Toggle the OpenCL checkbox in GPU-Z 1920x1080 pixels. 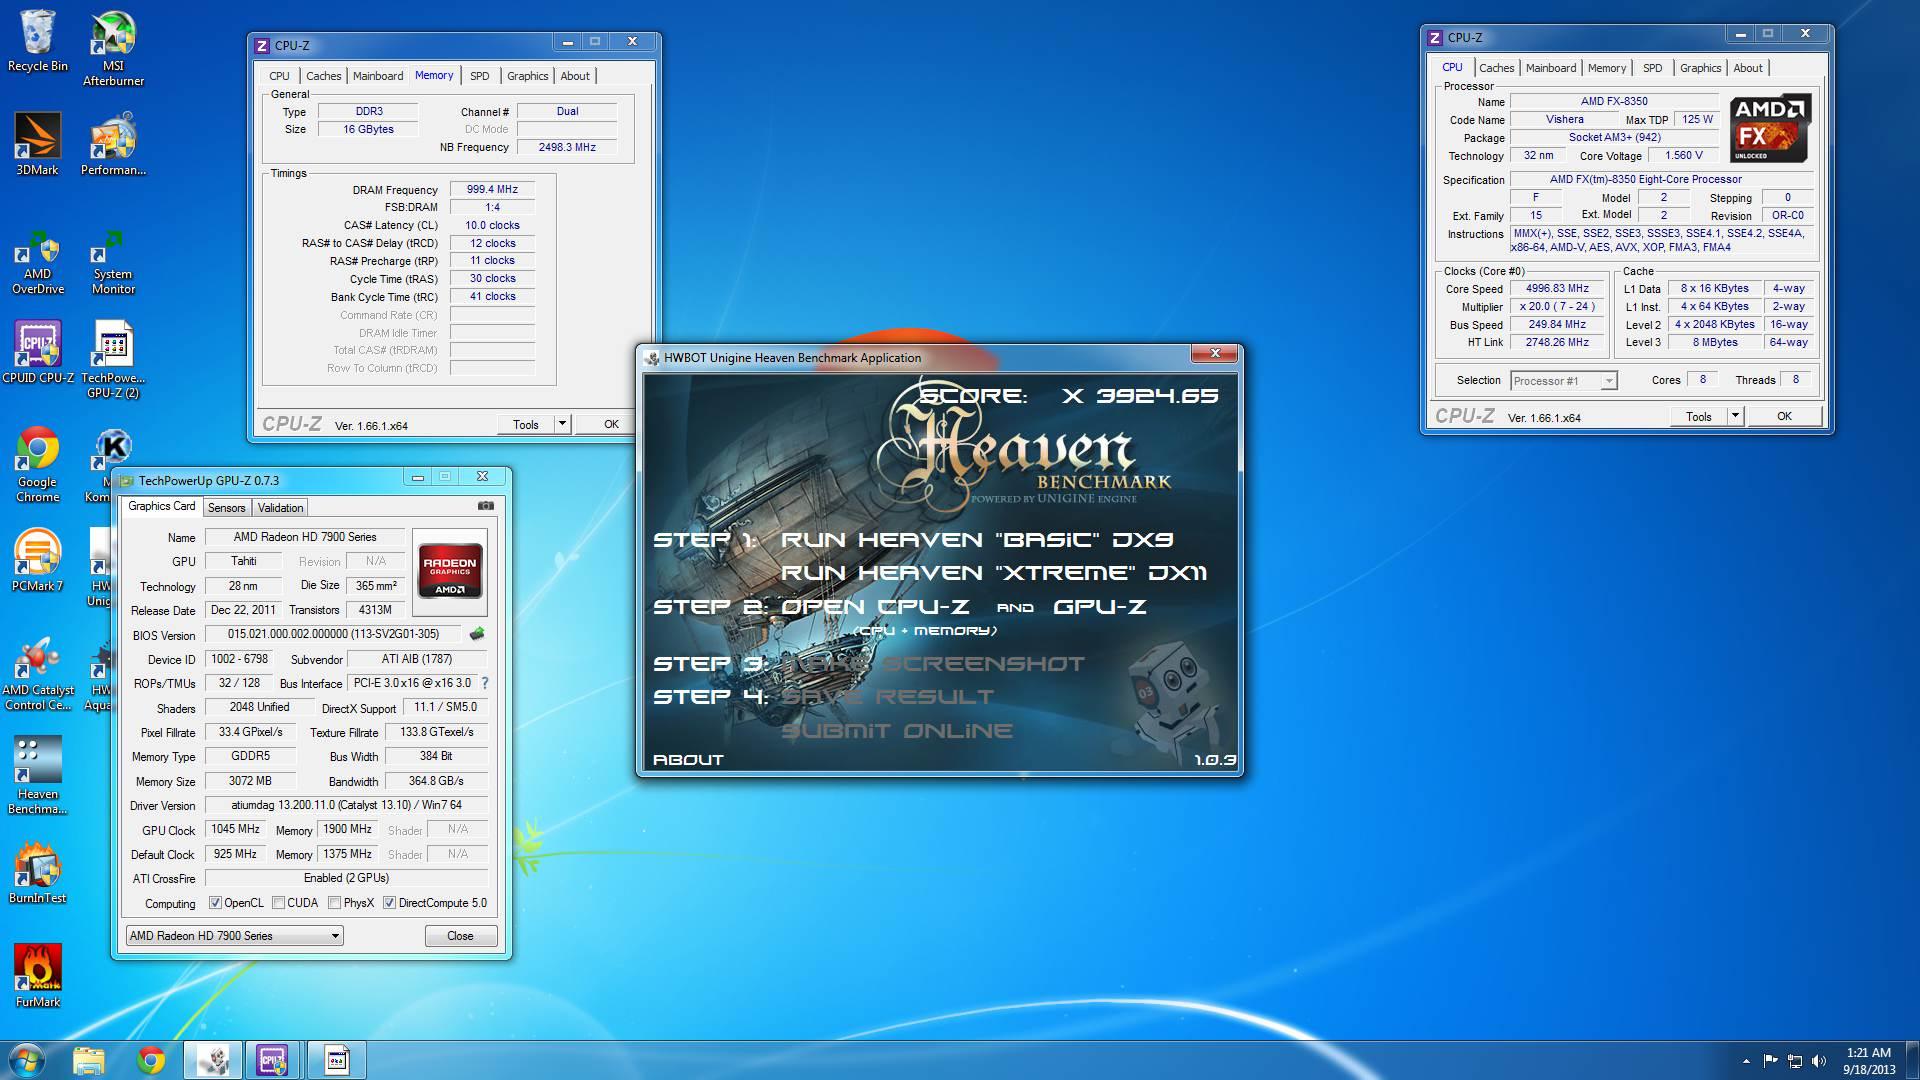point(215,903)
